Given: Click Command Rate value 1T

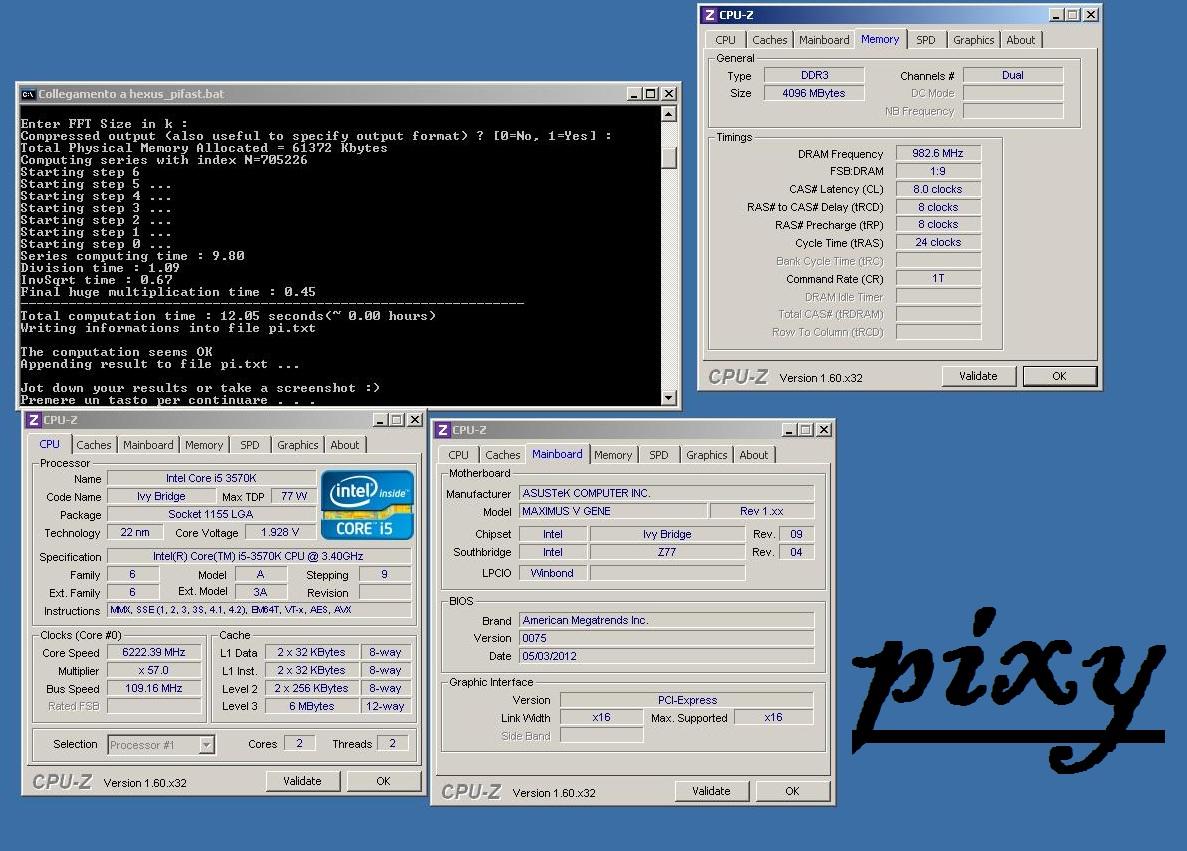Looking at the screenshot, I should point(938,279).
